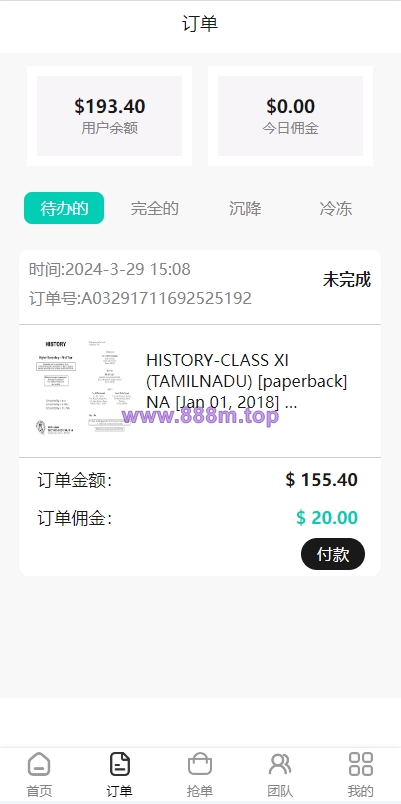Click the HISTORY-CLASS XI product title
Screen dimensions: 401x804
tap(247, 381)
